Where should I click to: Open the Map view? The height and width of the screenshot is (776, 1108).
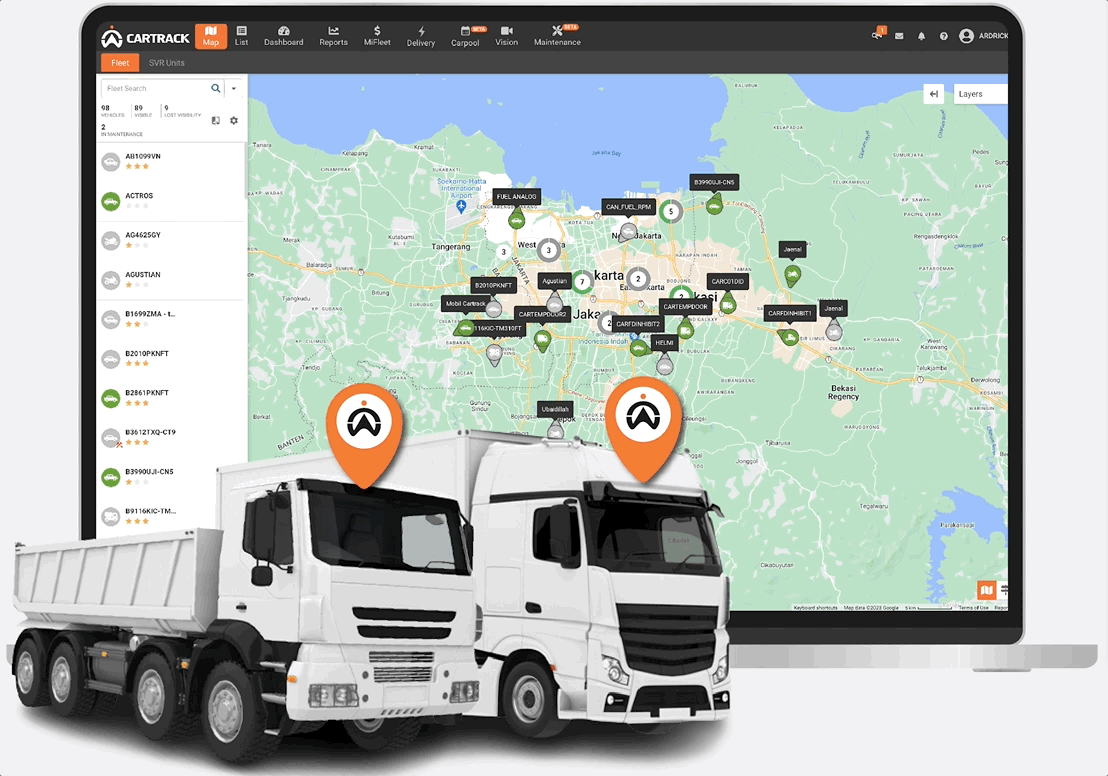pyautogui.click(x=211, y=36)
